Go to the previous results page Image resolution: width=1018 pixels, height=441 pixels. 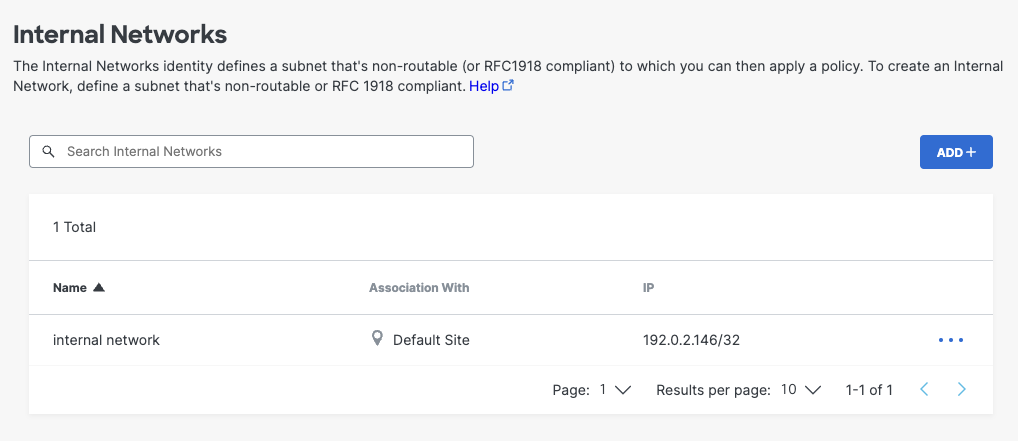pyautogui.click(x=924, y=390)
